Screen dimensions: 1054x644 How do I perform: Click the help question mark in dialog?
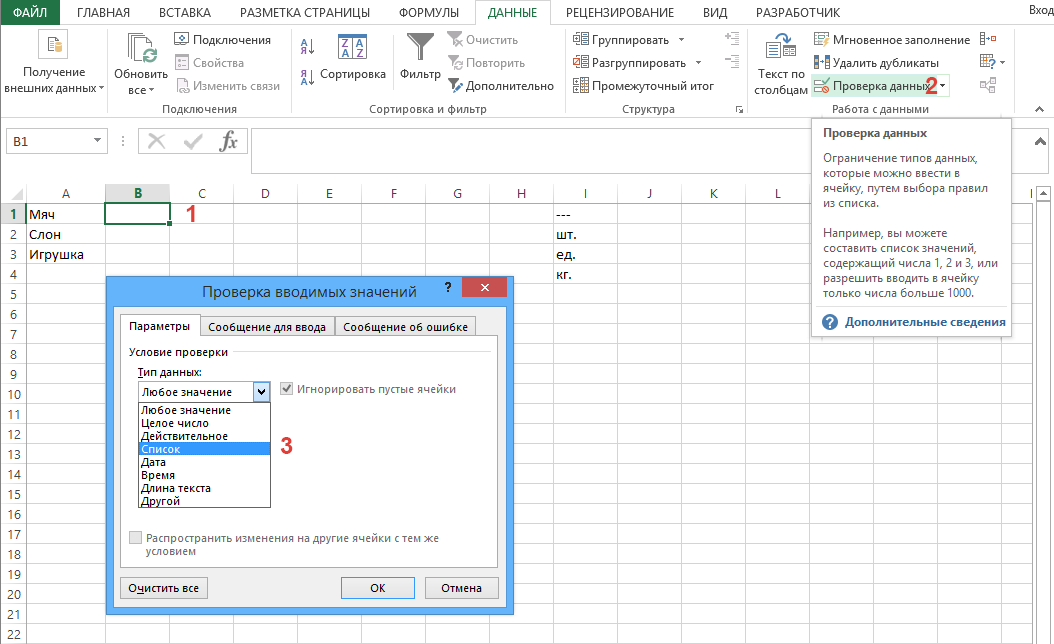(448, 288)
